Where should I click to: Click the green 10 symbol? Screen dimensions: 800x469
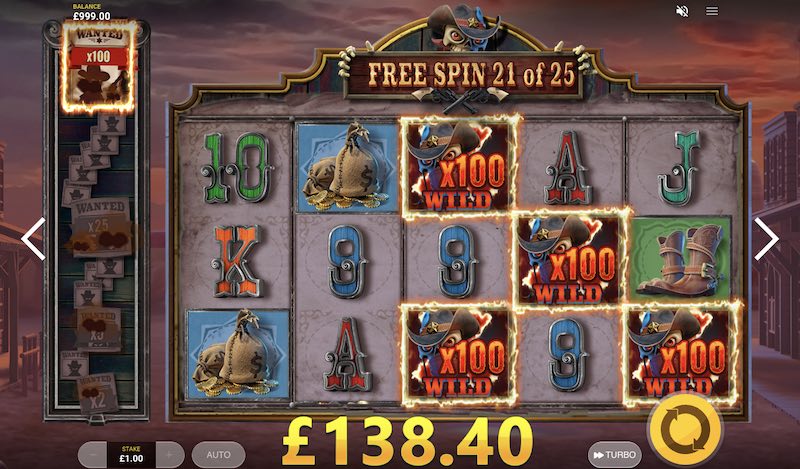pyautogui.click(x=236, y=167)
